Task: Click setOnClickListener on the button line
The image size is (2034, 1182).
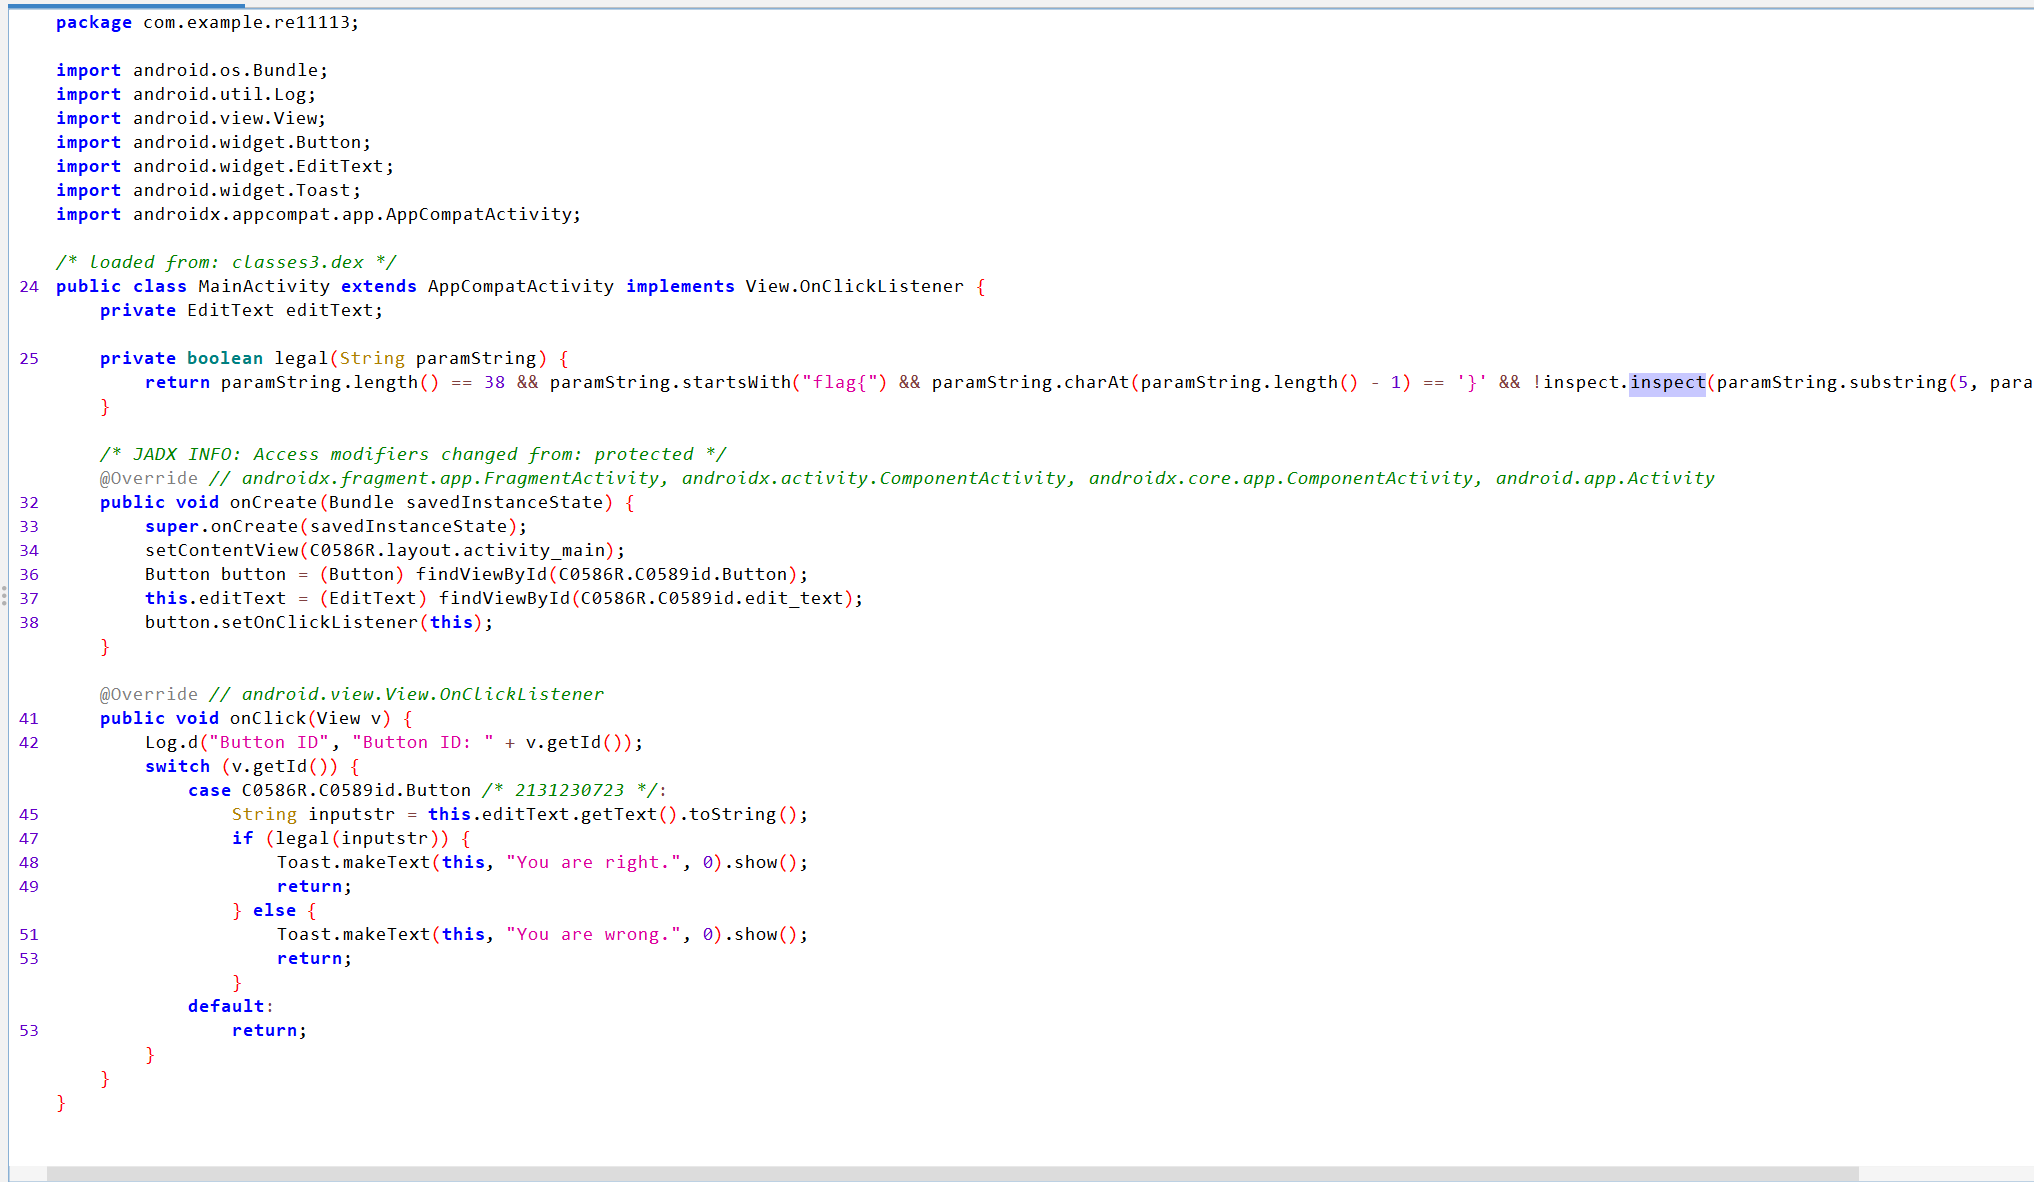Action: (x=319, y=622)
